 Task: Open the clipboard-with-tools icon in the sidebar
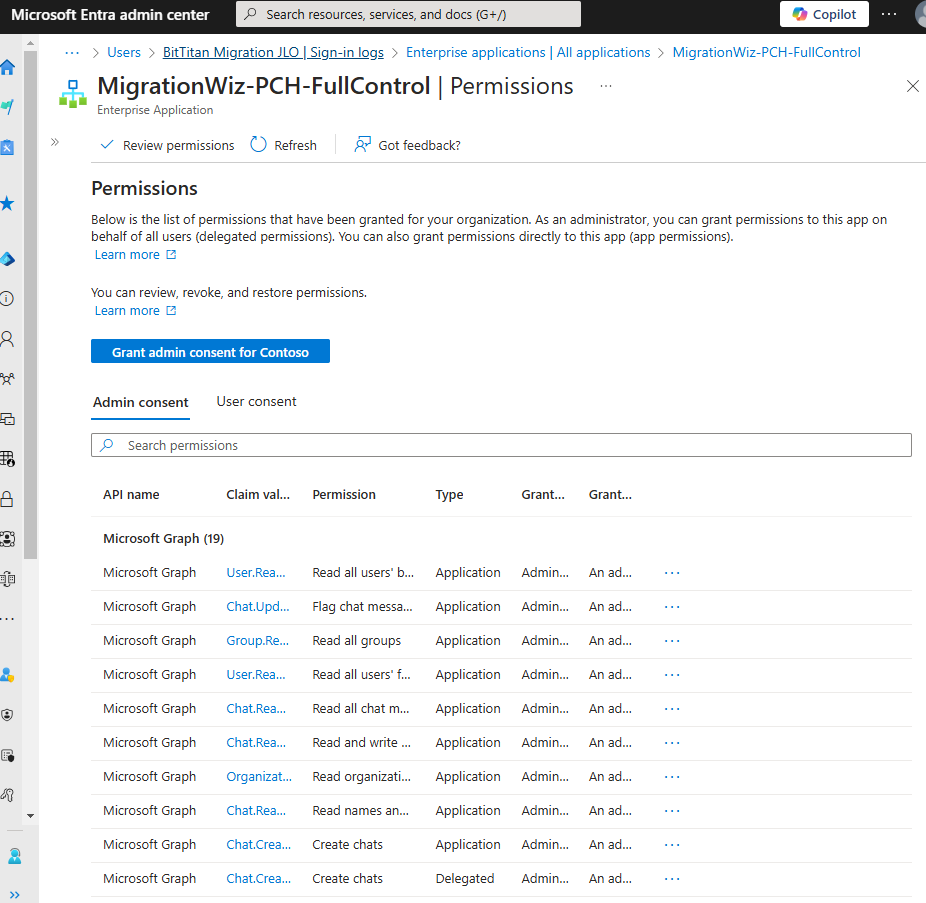point(7,147)
